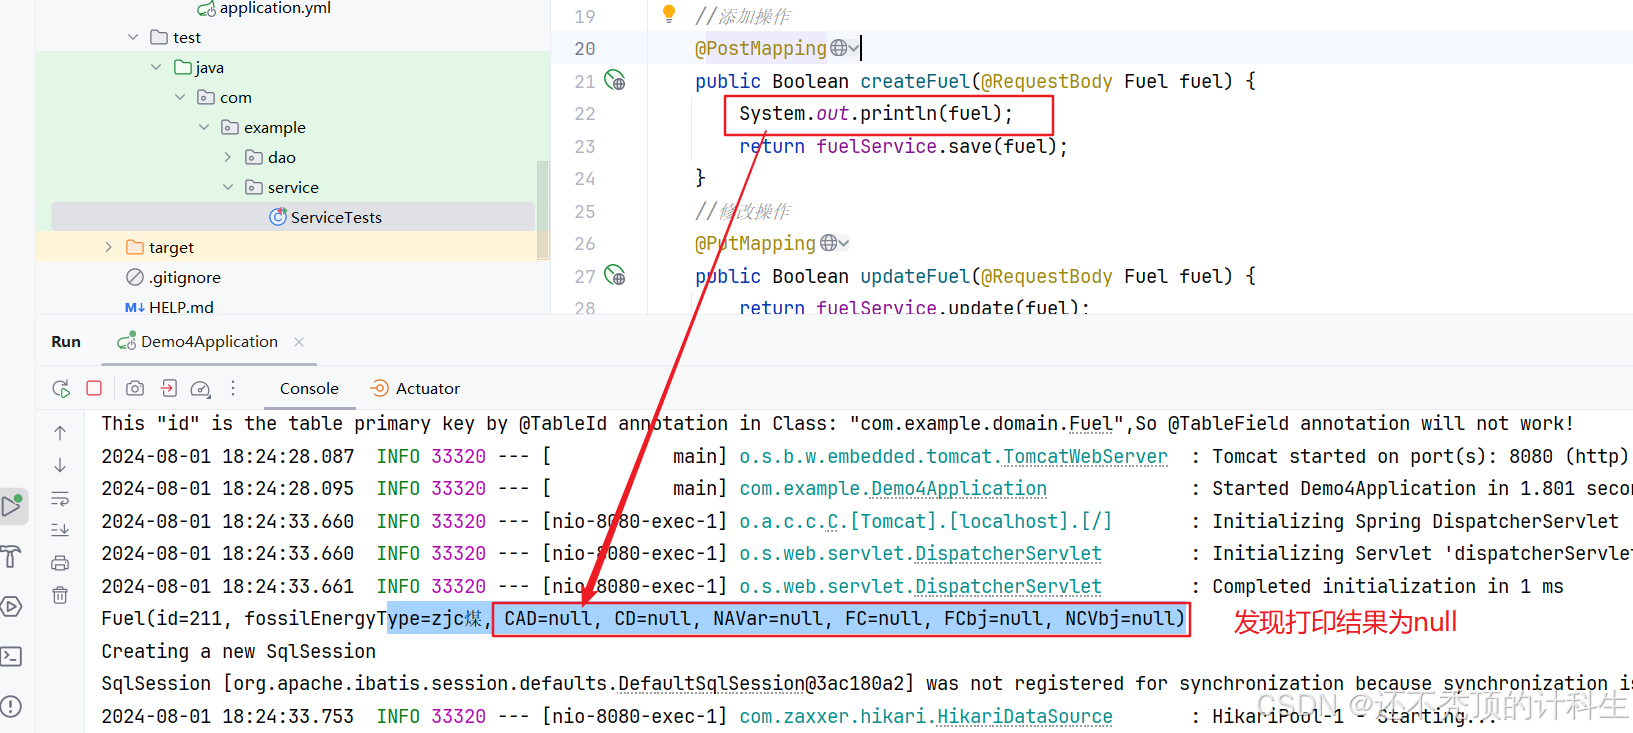Click the TomcatWebServer link in log output
This screenshot has height=733, width=1633.
[1085, 456]
